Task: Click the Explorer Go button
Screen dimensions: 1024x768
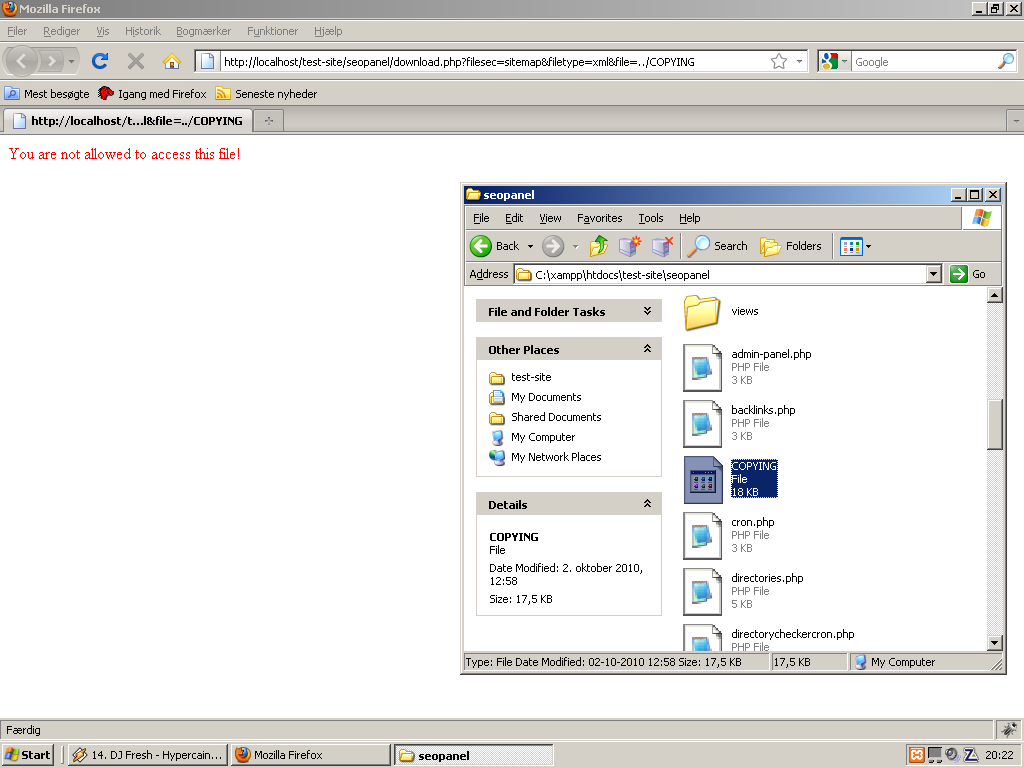Action: [x=968, y=274]
